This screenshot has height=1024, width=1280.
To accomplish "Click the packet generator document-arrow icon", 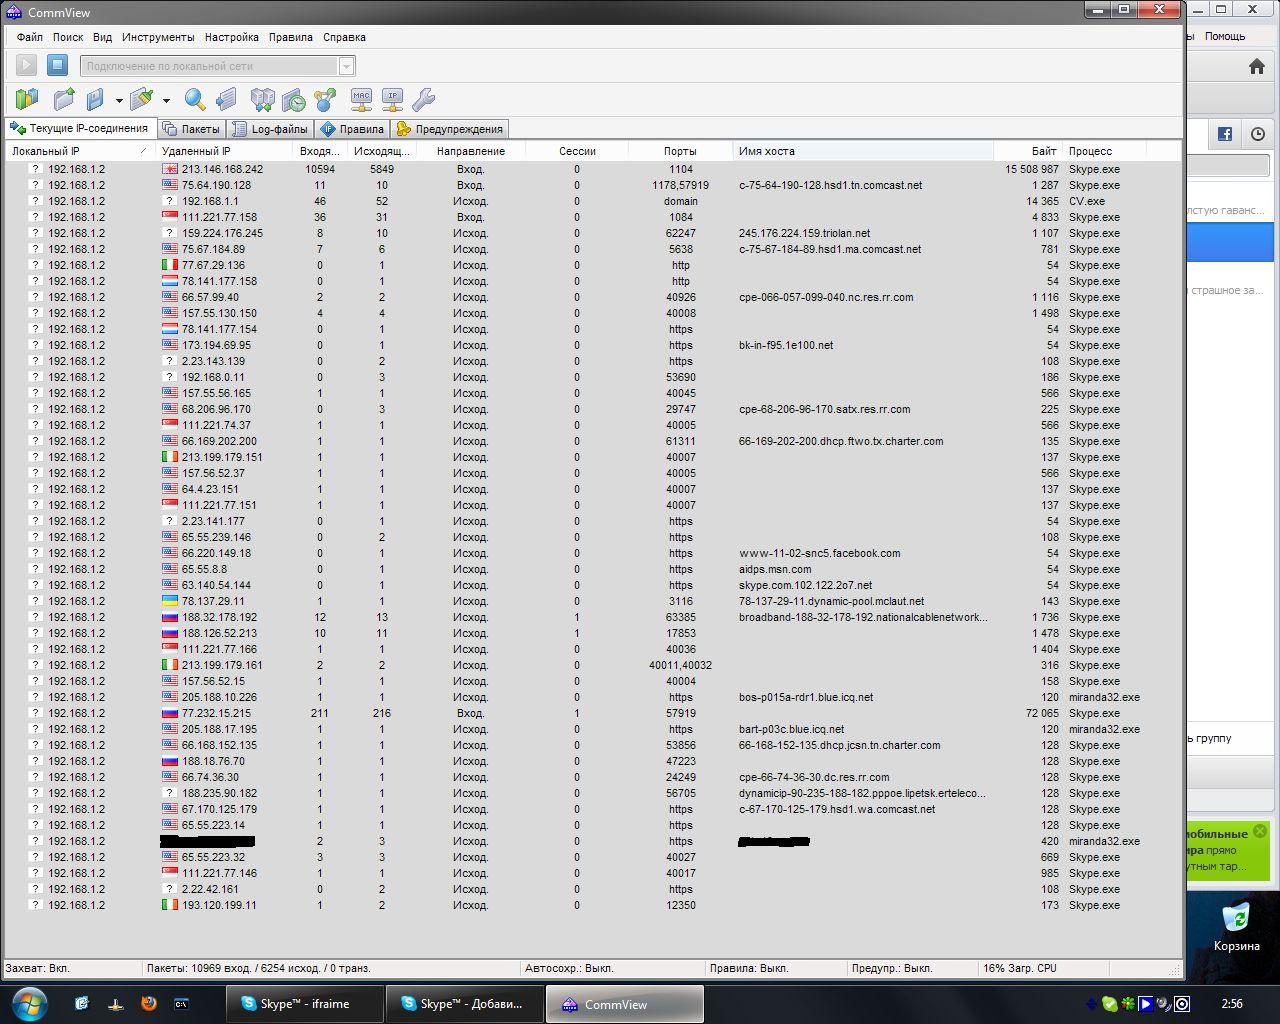I will (x=227, y=99).
